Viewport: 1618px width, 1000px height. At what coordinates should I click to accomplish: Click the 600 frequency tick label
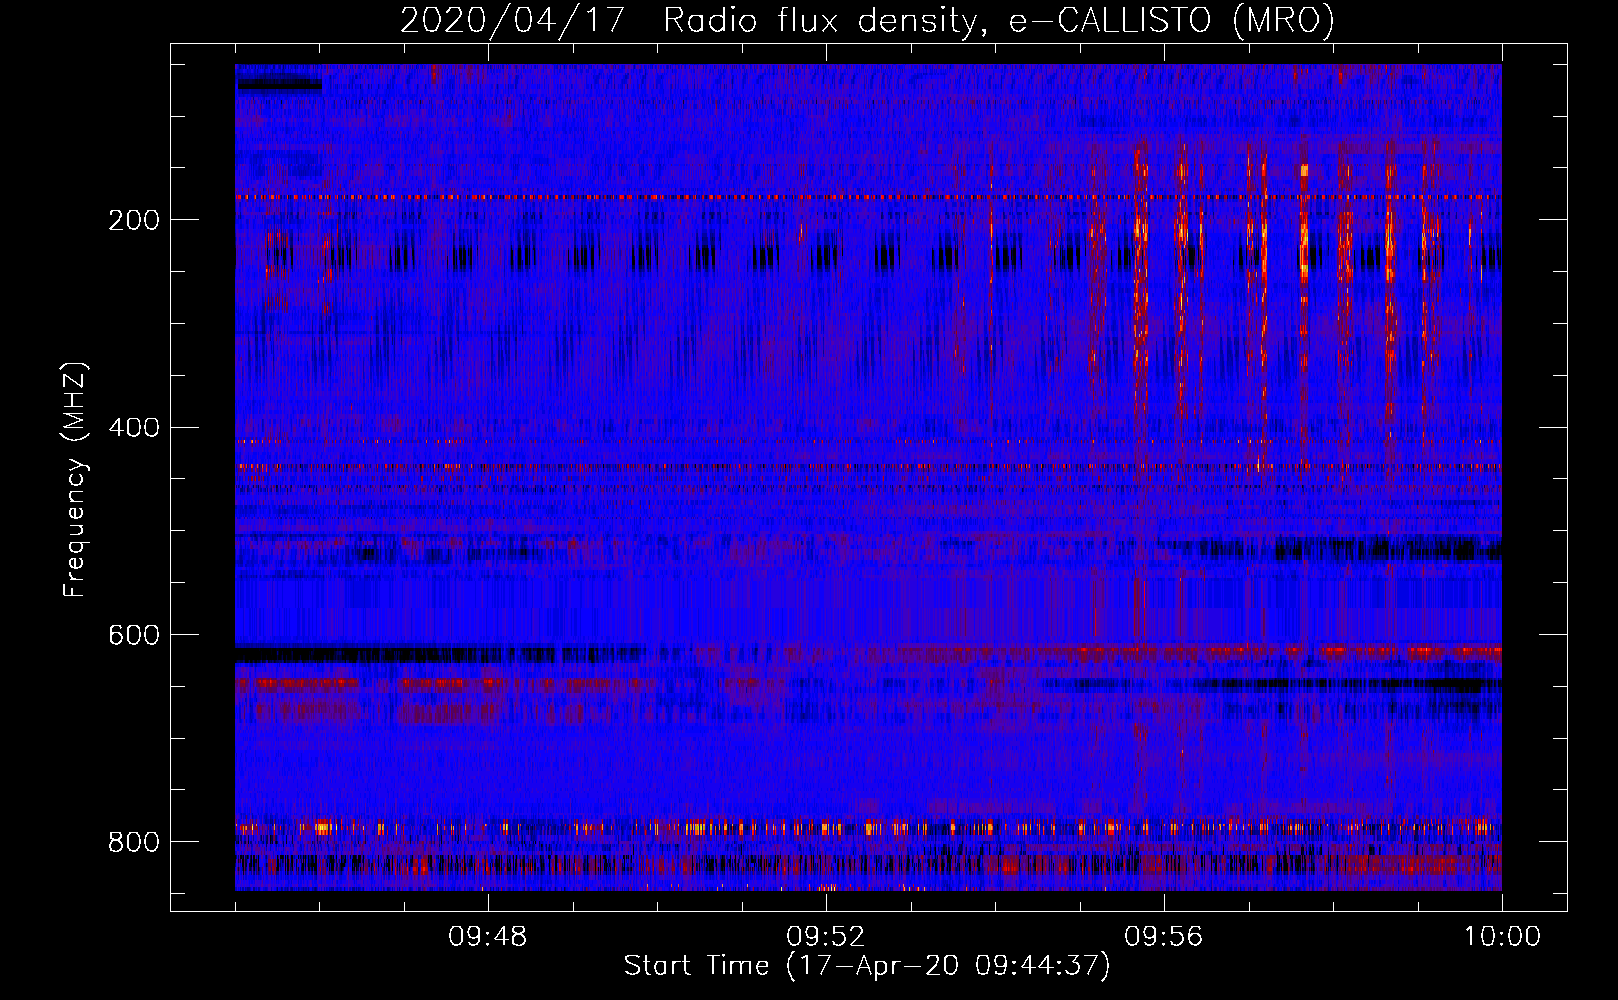point(133,635)
